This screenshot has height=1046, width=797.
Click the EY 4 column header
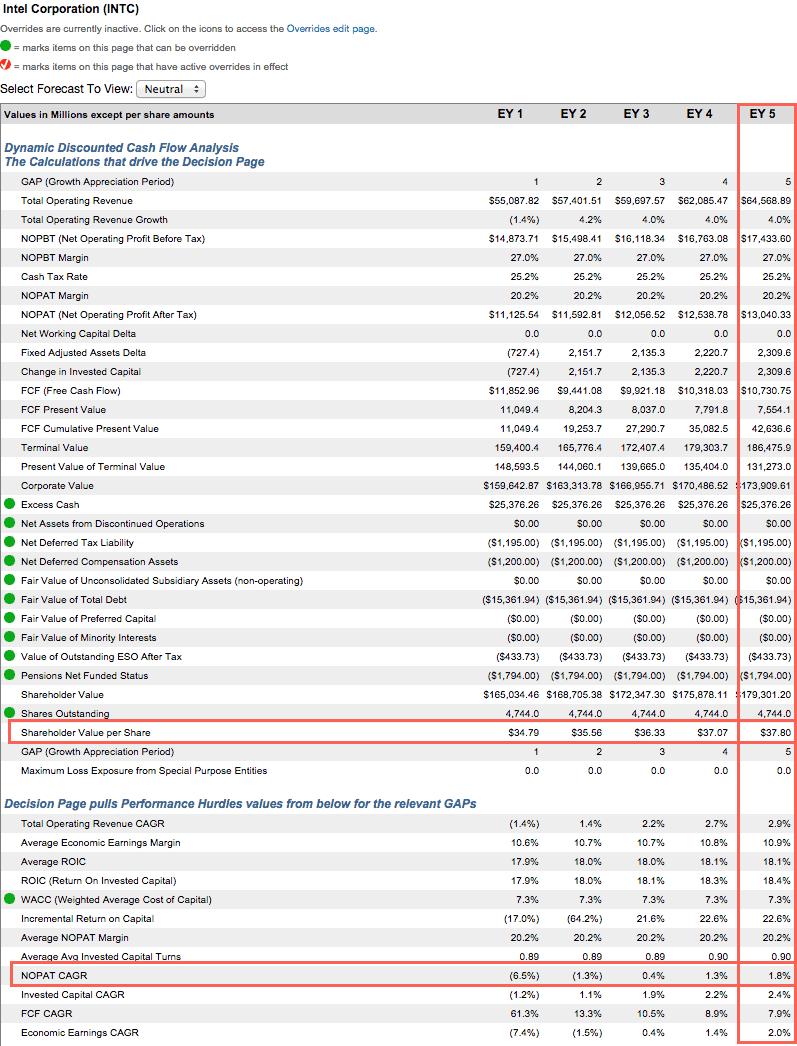pos(700,114)
